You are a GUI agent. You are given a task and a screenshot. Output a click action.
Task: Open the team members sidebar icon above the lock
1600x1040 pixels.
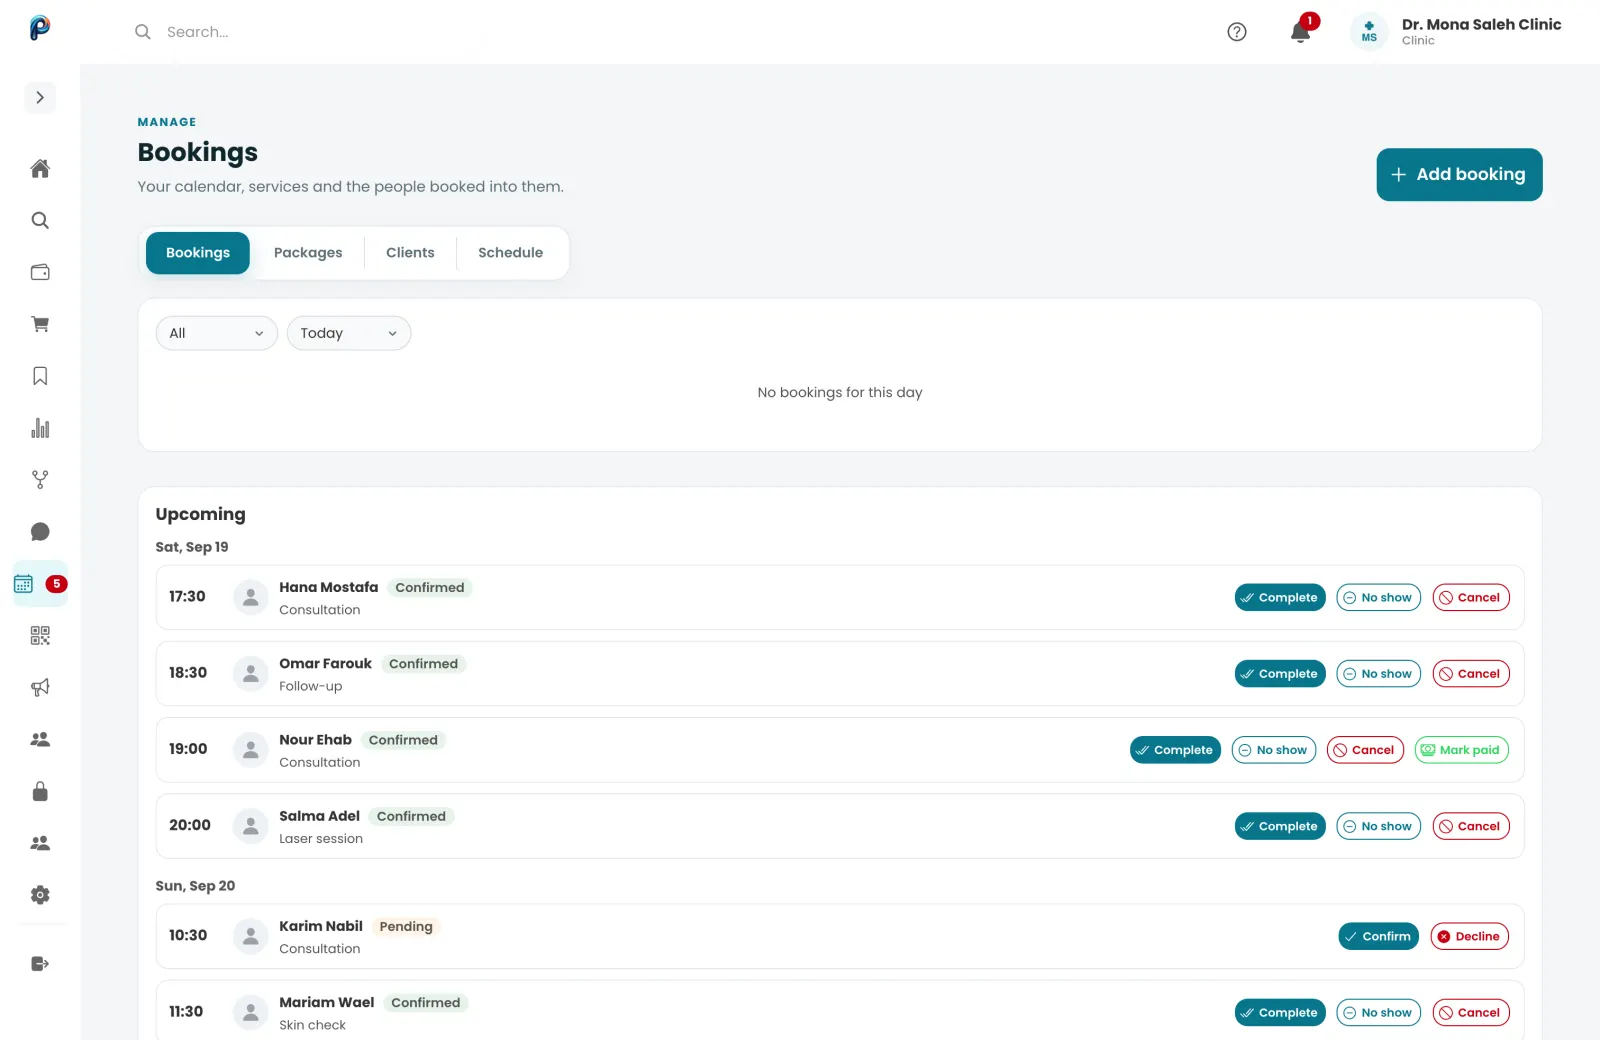pos(40,740)
